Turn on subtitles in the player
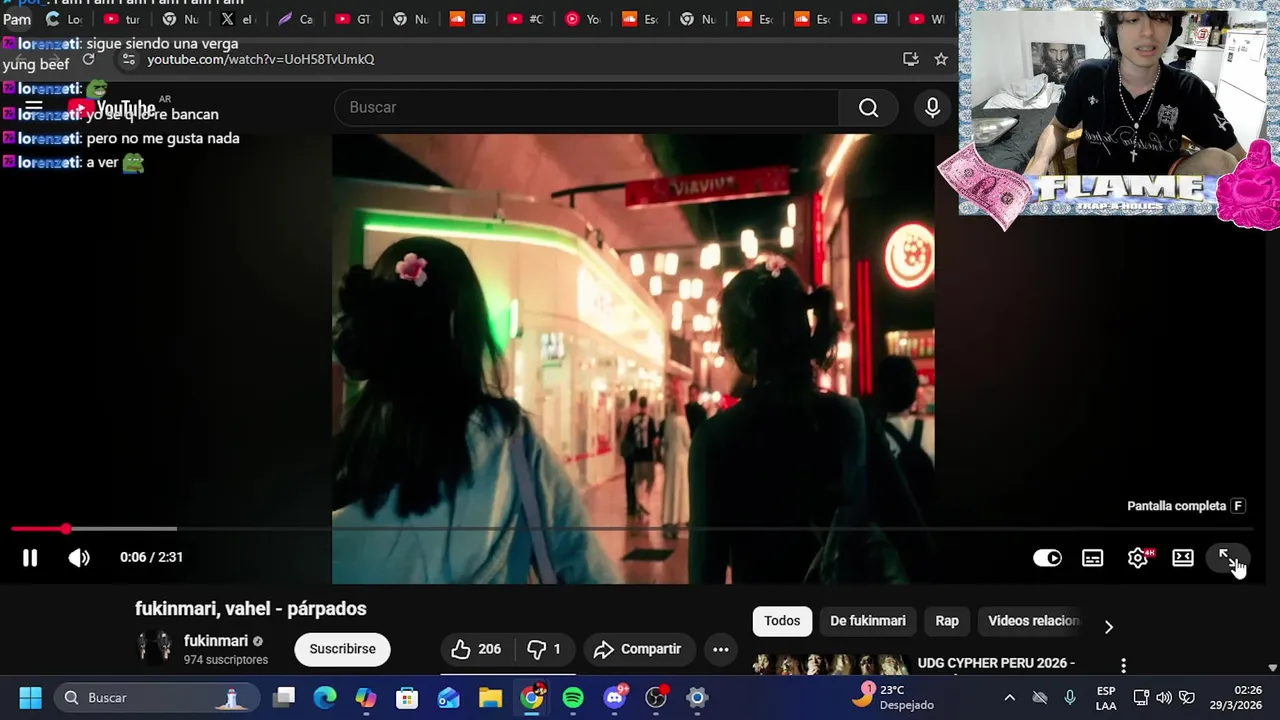Viewport: 1280px width, 720px height. (x=1092, y=558)
